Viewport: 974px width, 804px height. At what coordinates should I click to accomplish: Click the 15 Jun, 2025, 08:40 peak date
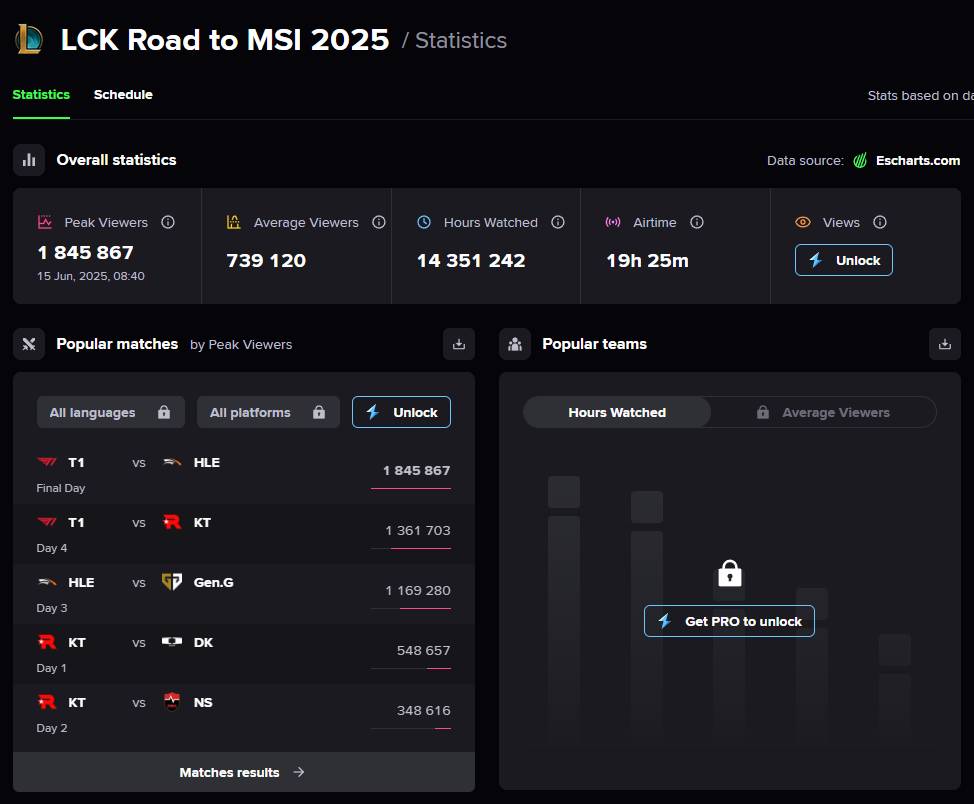(91, 276)
